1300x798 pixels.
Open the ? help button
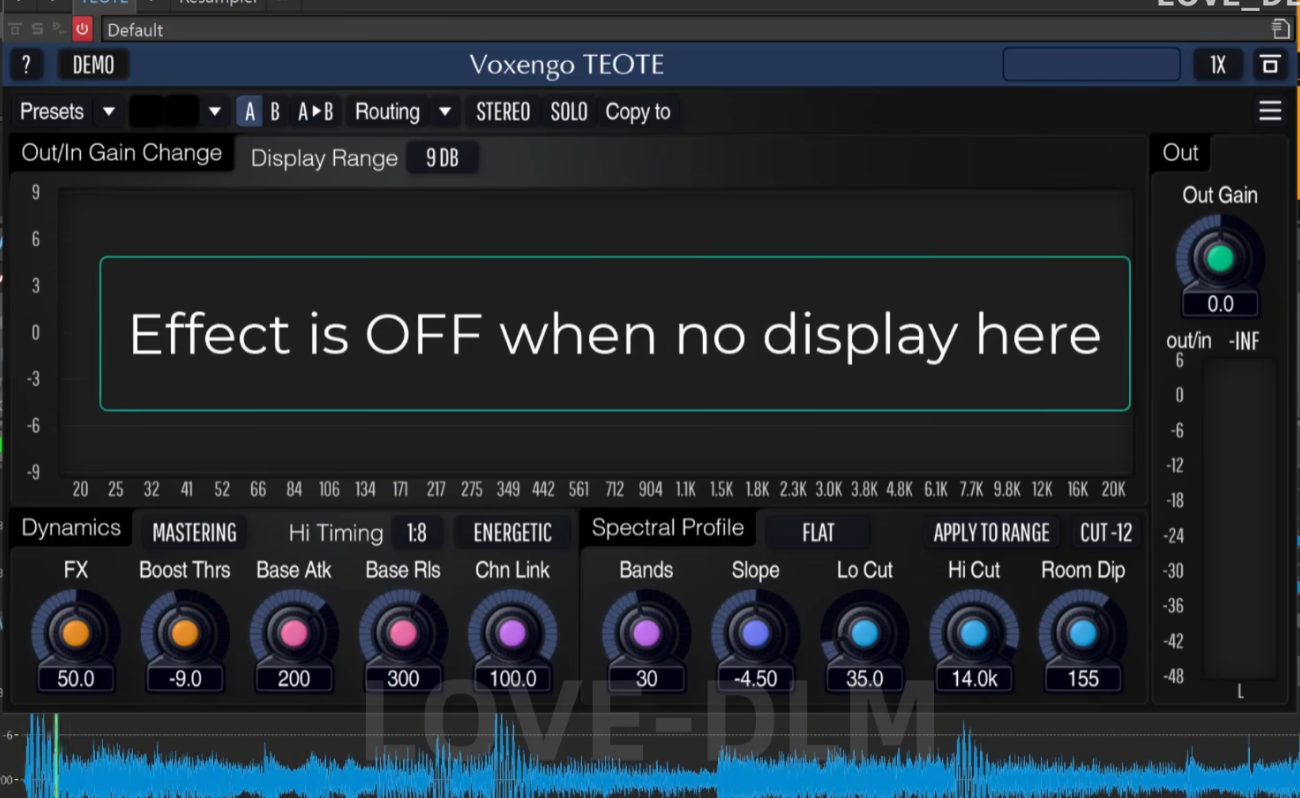[27, 65]
